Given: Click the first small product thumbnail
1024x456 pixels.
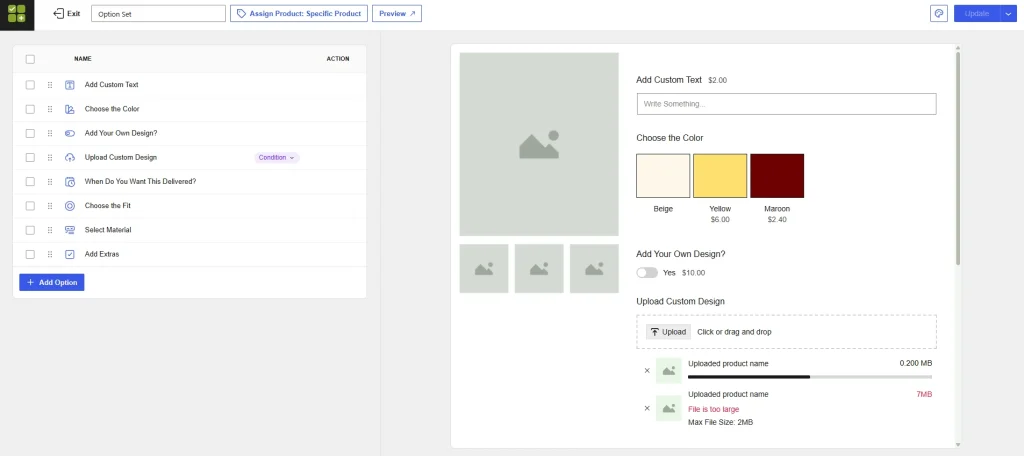Looking at the screenshot, I should coord(484,269).
